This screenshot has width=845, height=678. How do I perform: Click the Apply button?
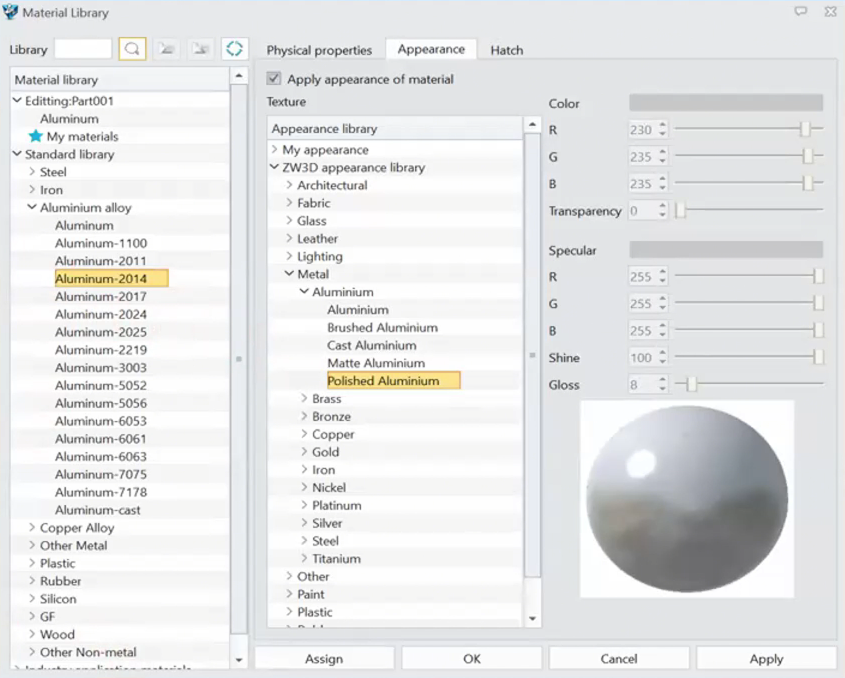(x=766, y=658)
